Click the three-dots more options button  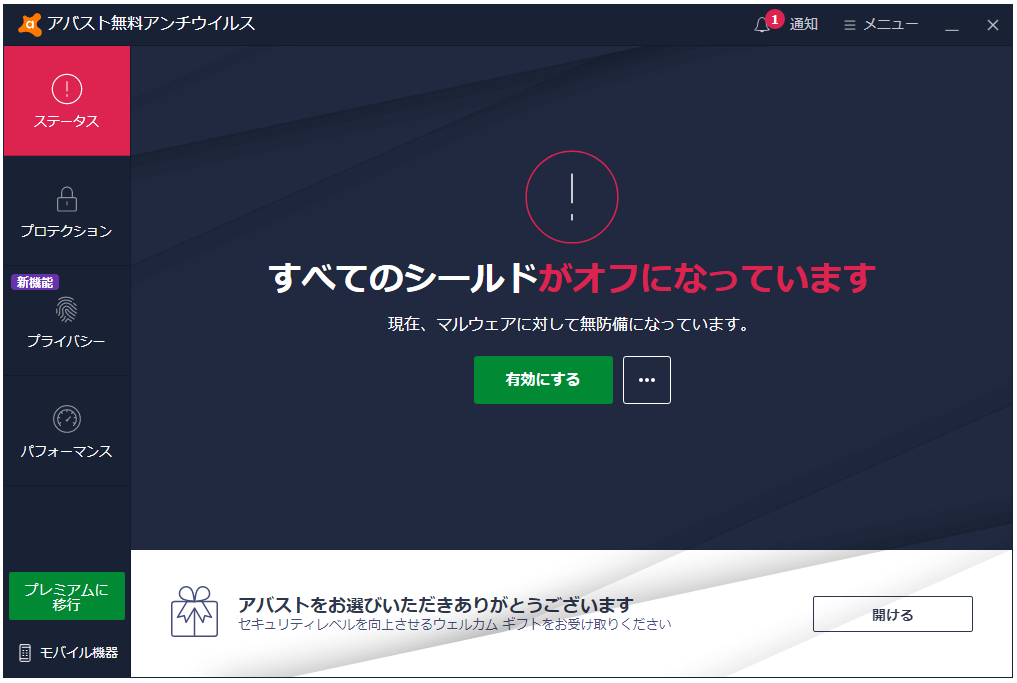point(647,379)
